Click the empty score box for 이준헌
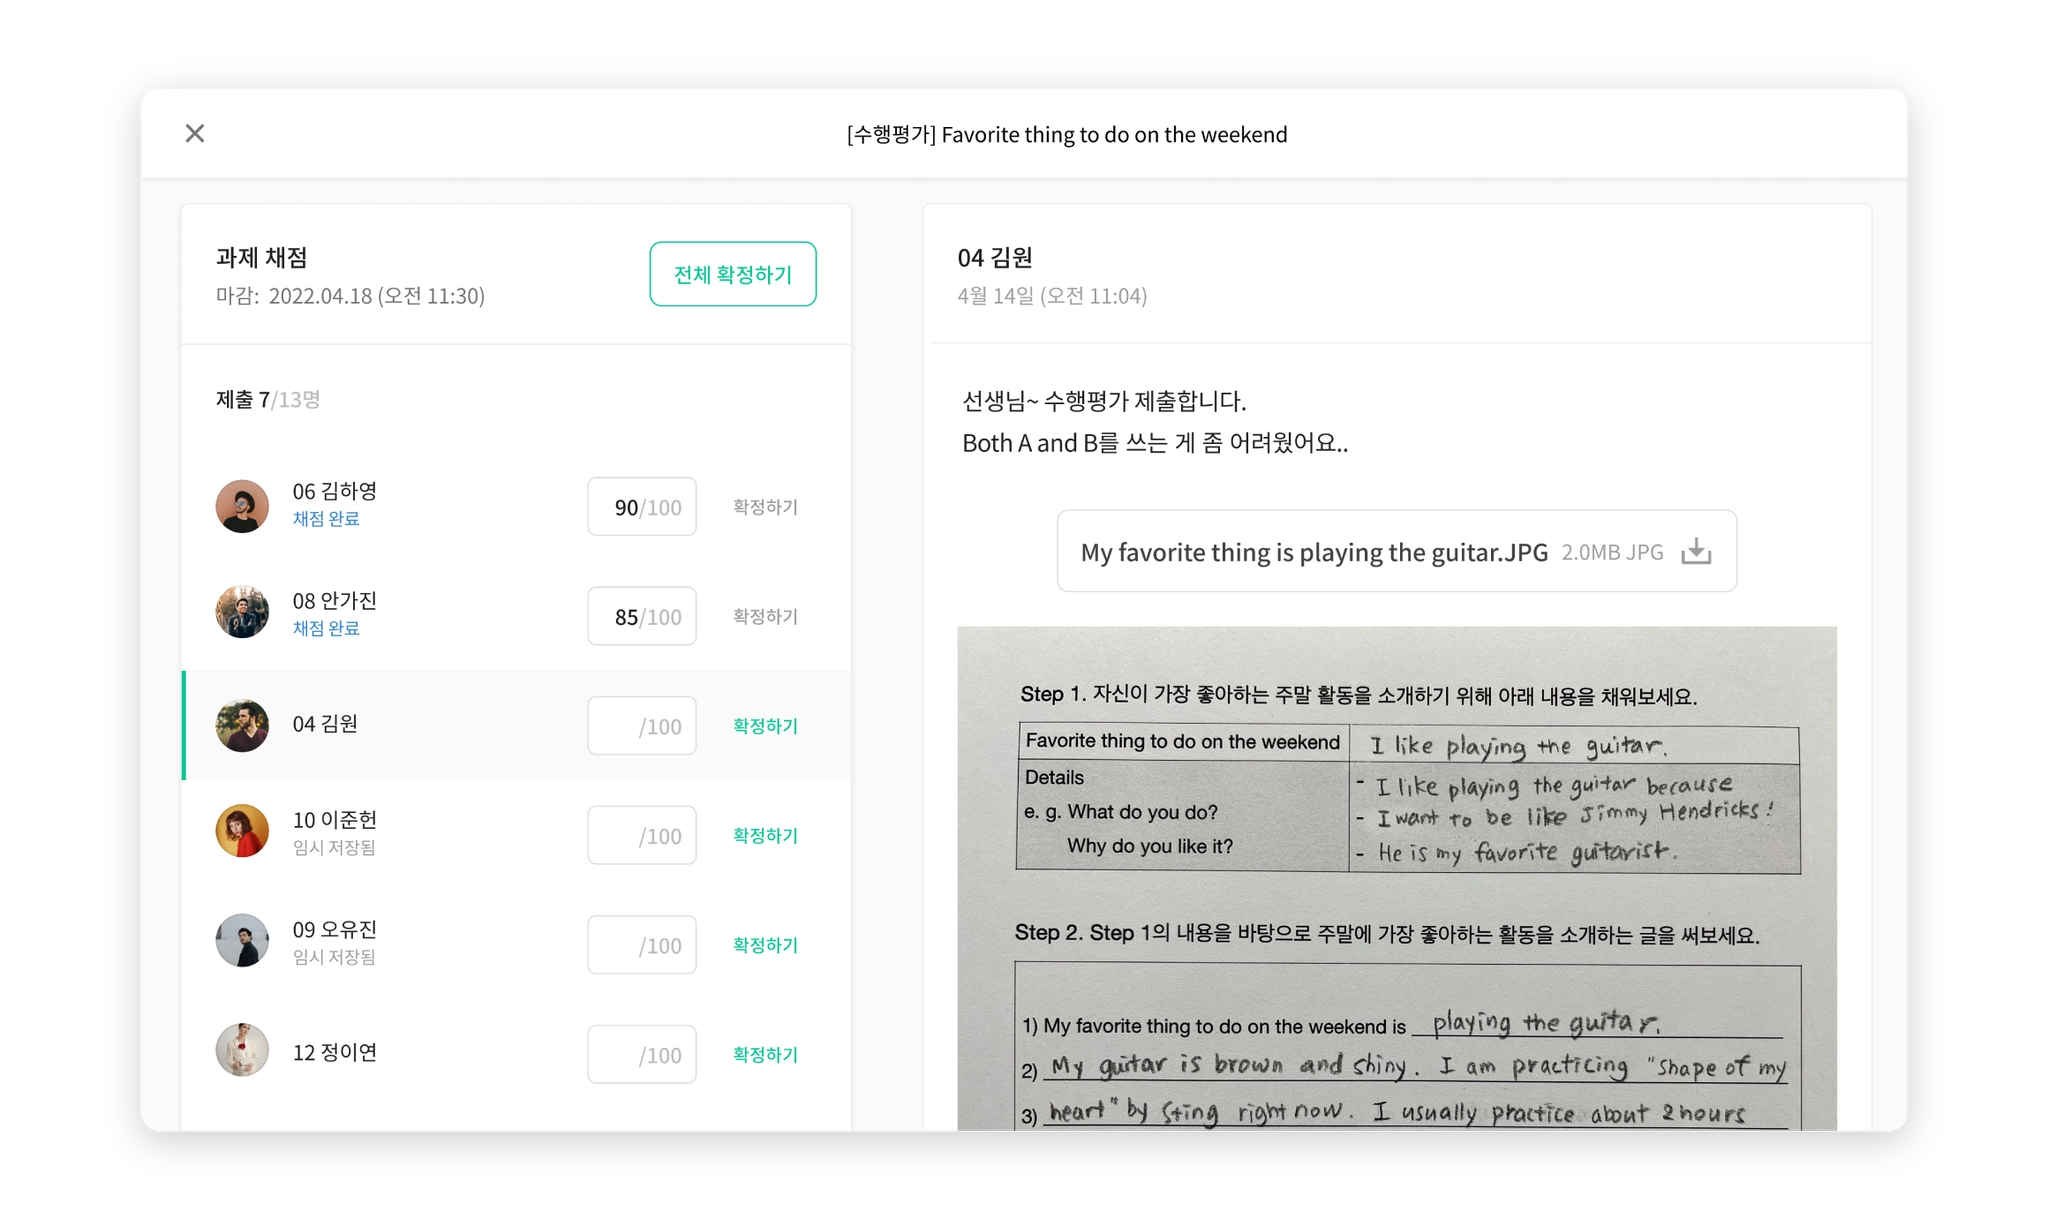2048x1218 pixels. (641, 835)
